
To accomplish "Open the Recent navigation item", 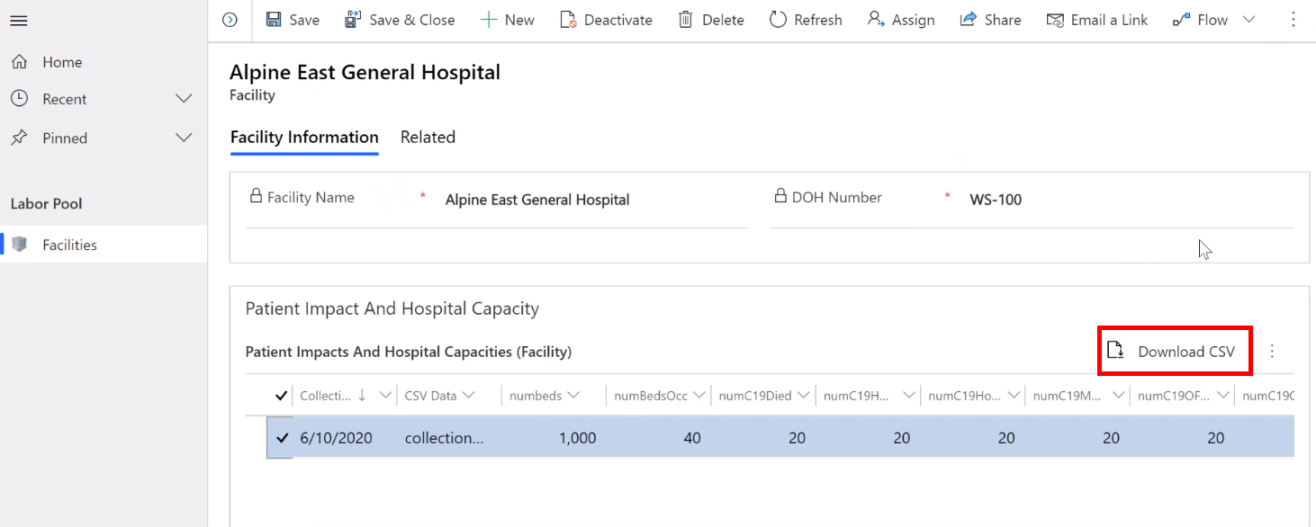I will pyautogui.click(x=104, y=99).
